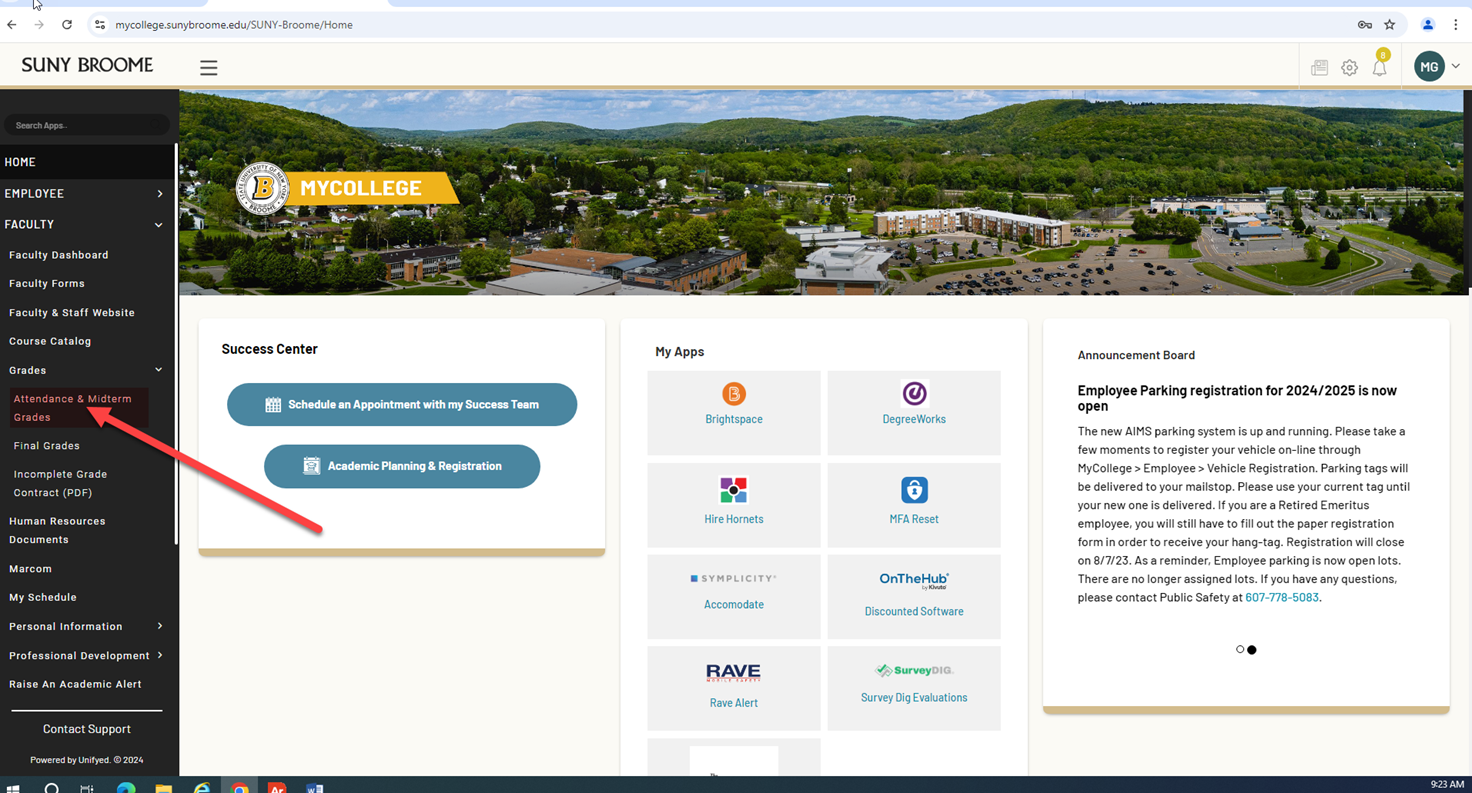
Task: Call Public Safety link 607-778-5083
Action: point(1281,597)
